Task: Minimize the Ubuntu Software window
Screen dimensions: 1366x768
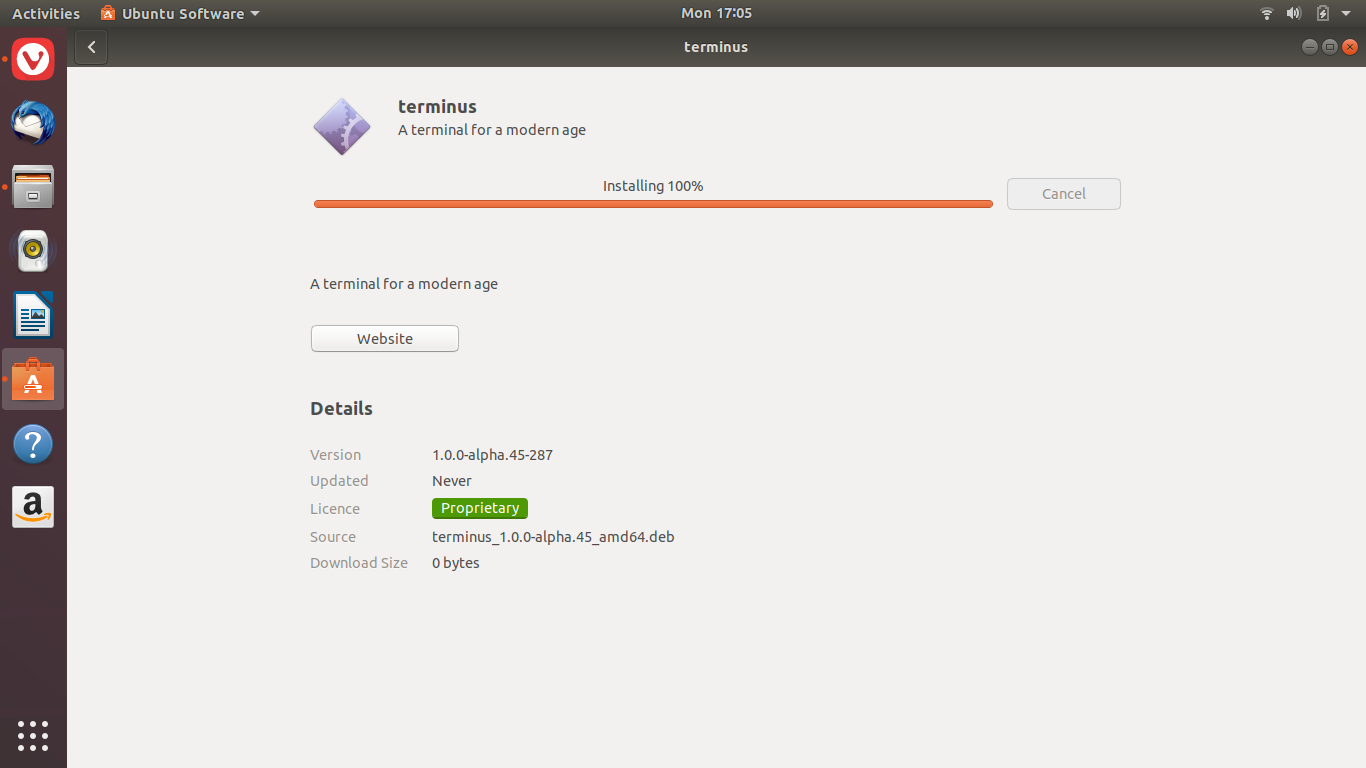Action: point(1309,47)
